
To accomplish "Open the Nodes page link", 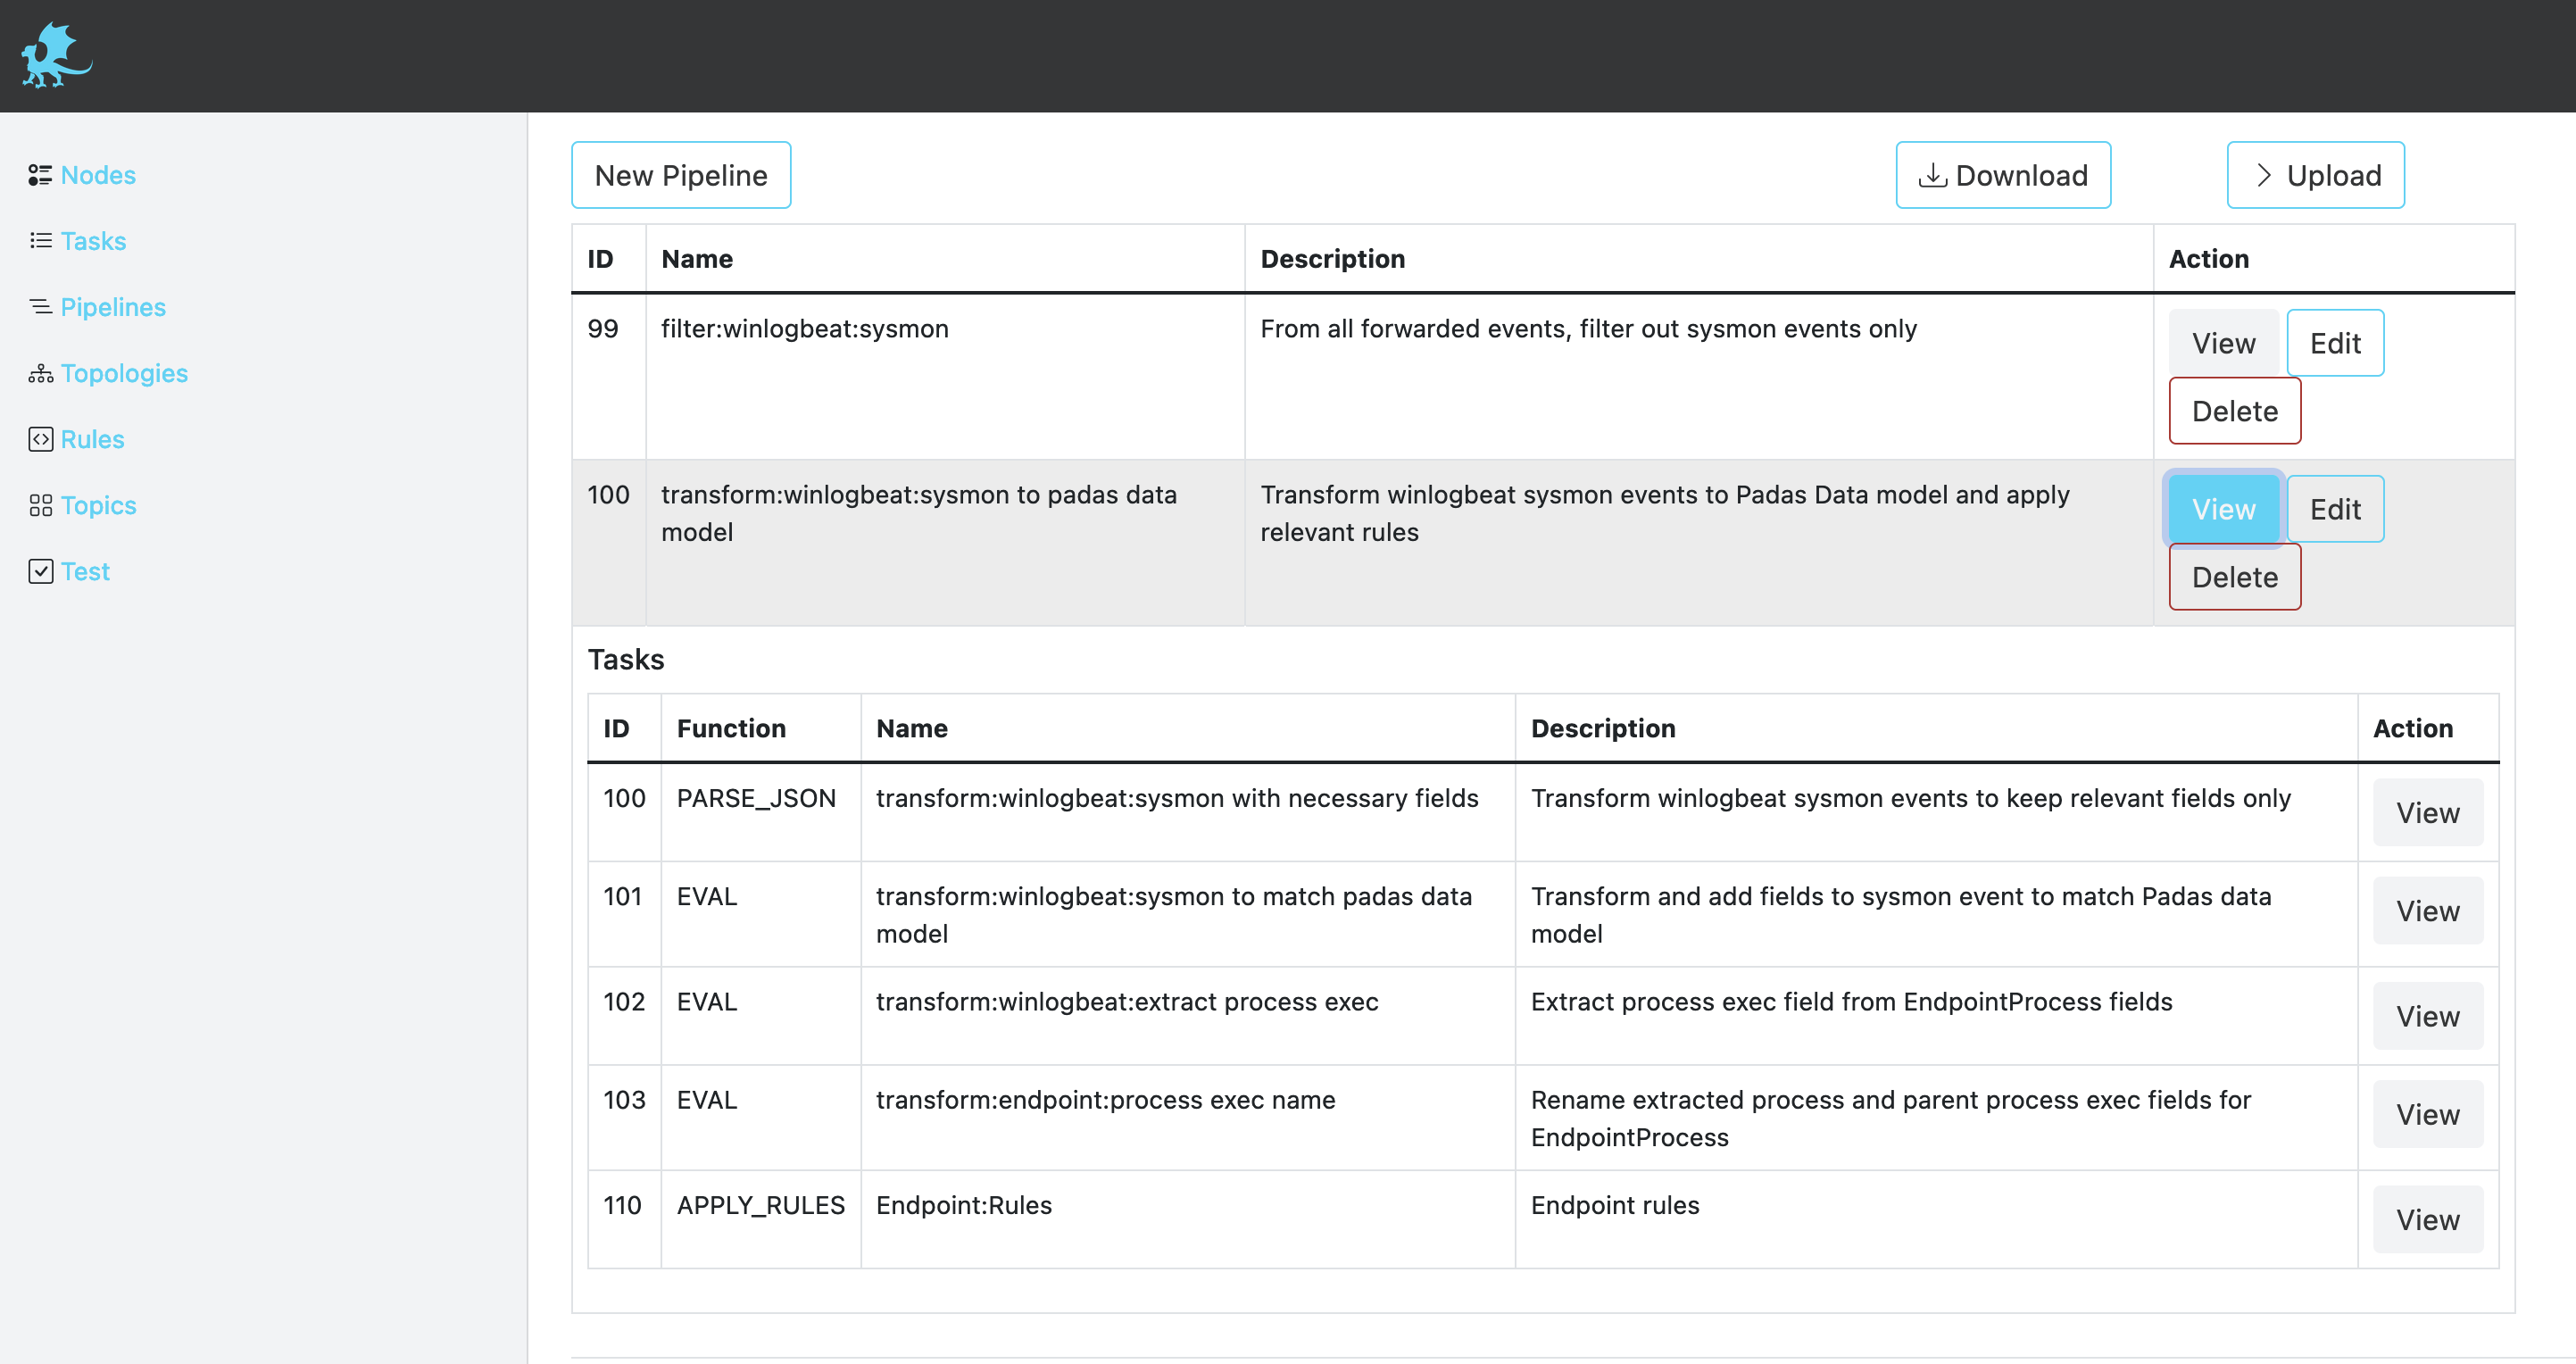I will click(x=98, y=175).
